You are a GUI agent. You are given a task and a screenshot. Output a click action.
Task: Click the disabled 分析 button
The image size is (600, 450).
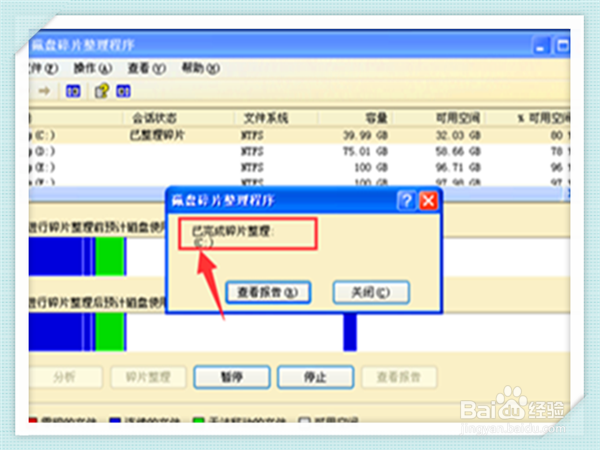point(64,377)
